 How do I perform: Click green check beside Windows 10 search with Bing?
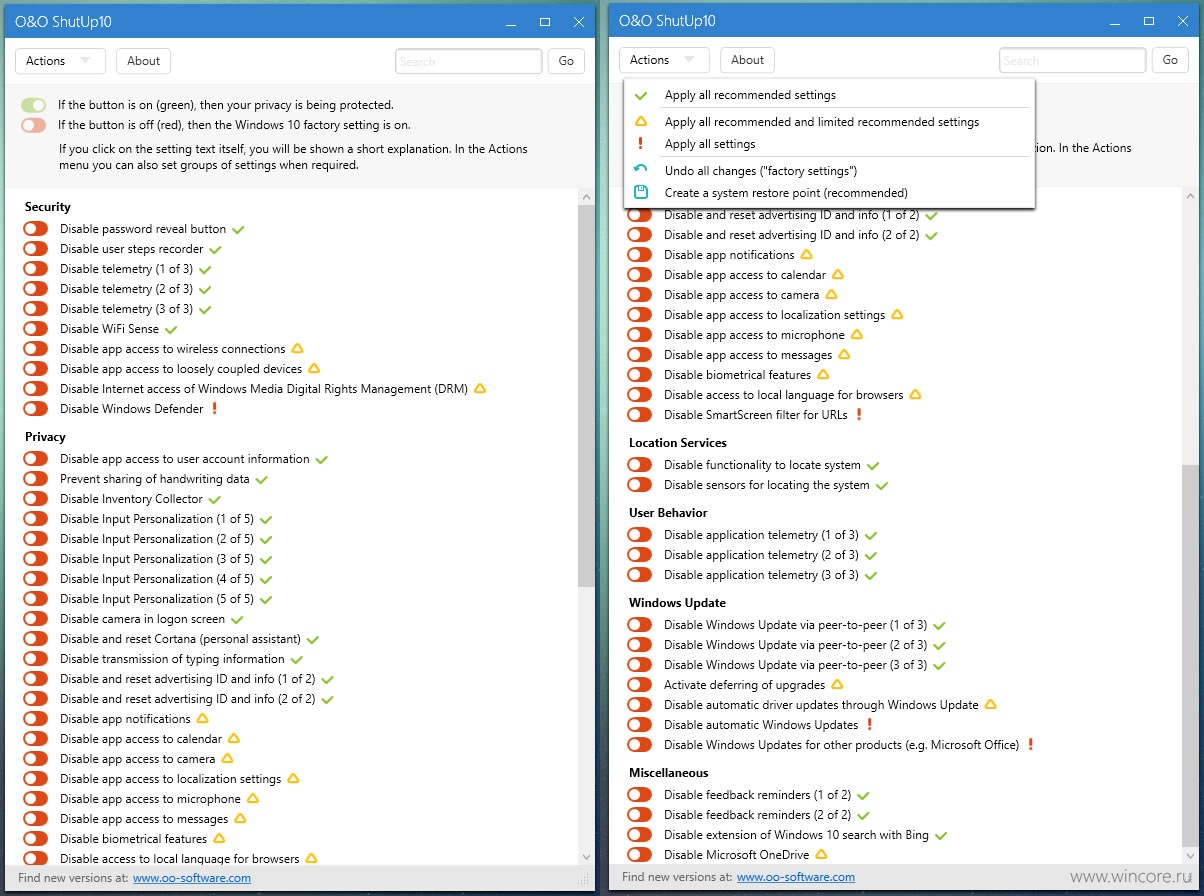click(941, 835)
